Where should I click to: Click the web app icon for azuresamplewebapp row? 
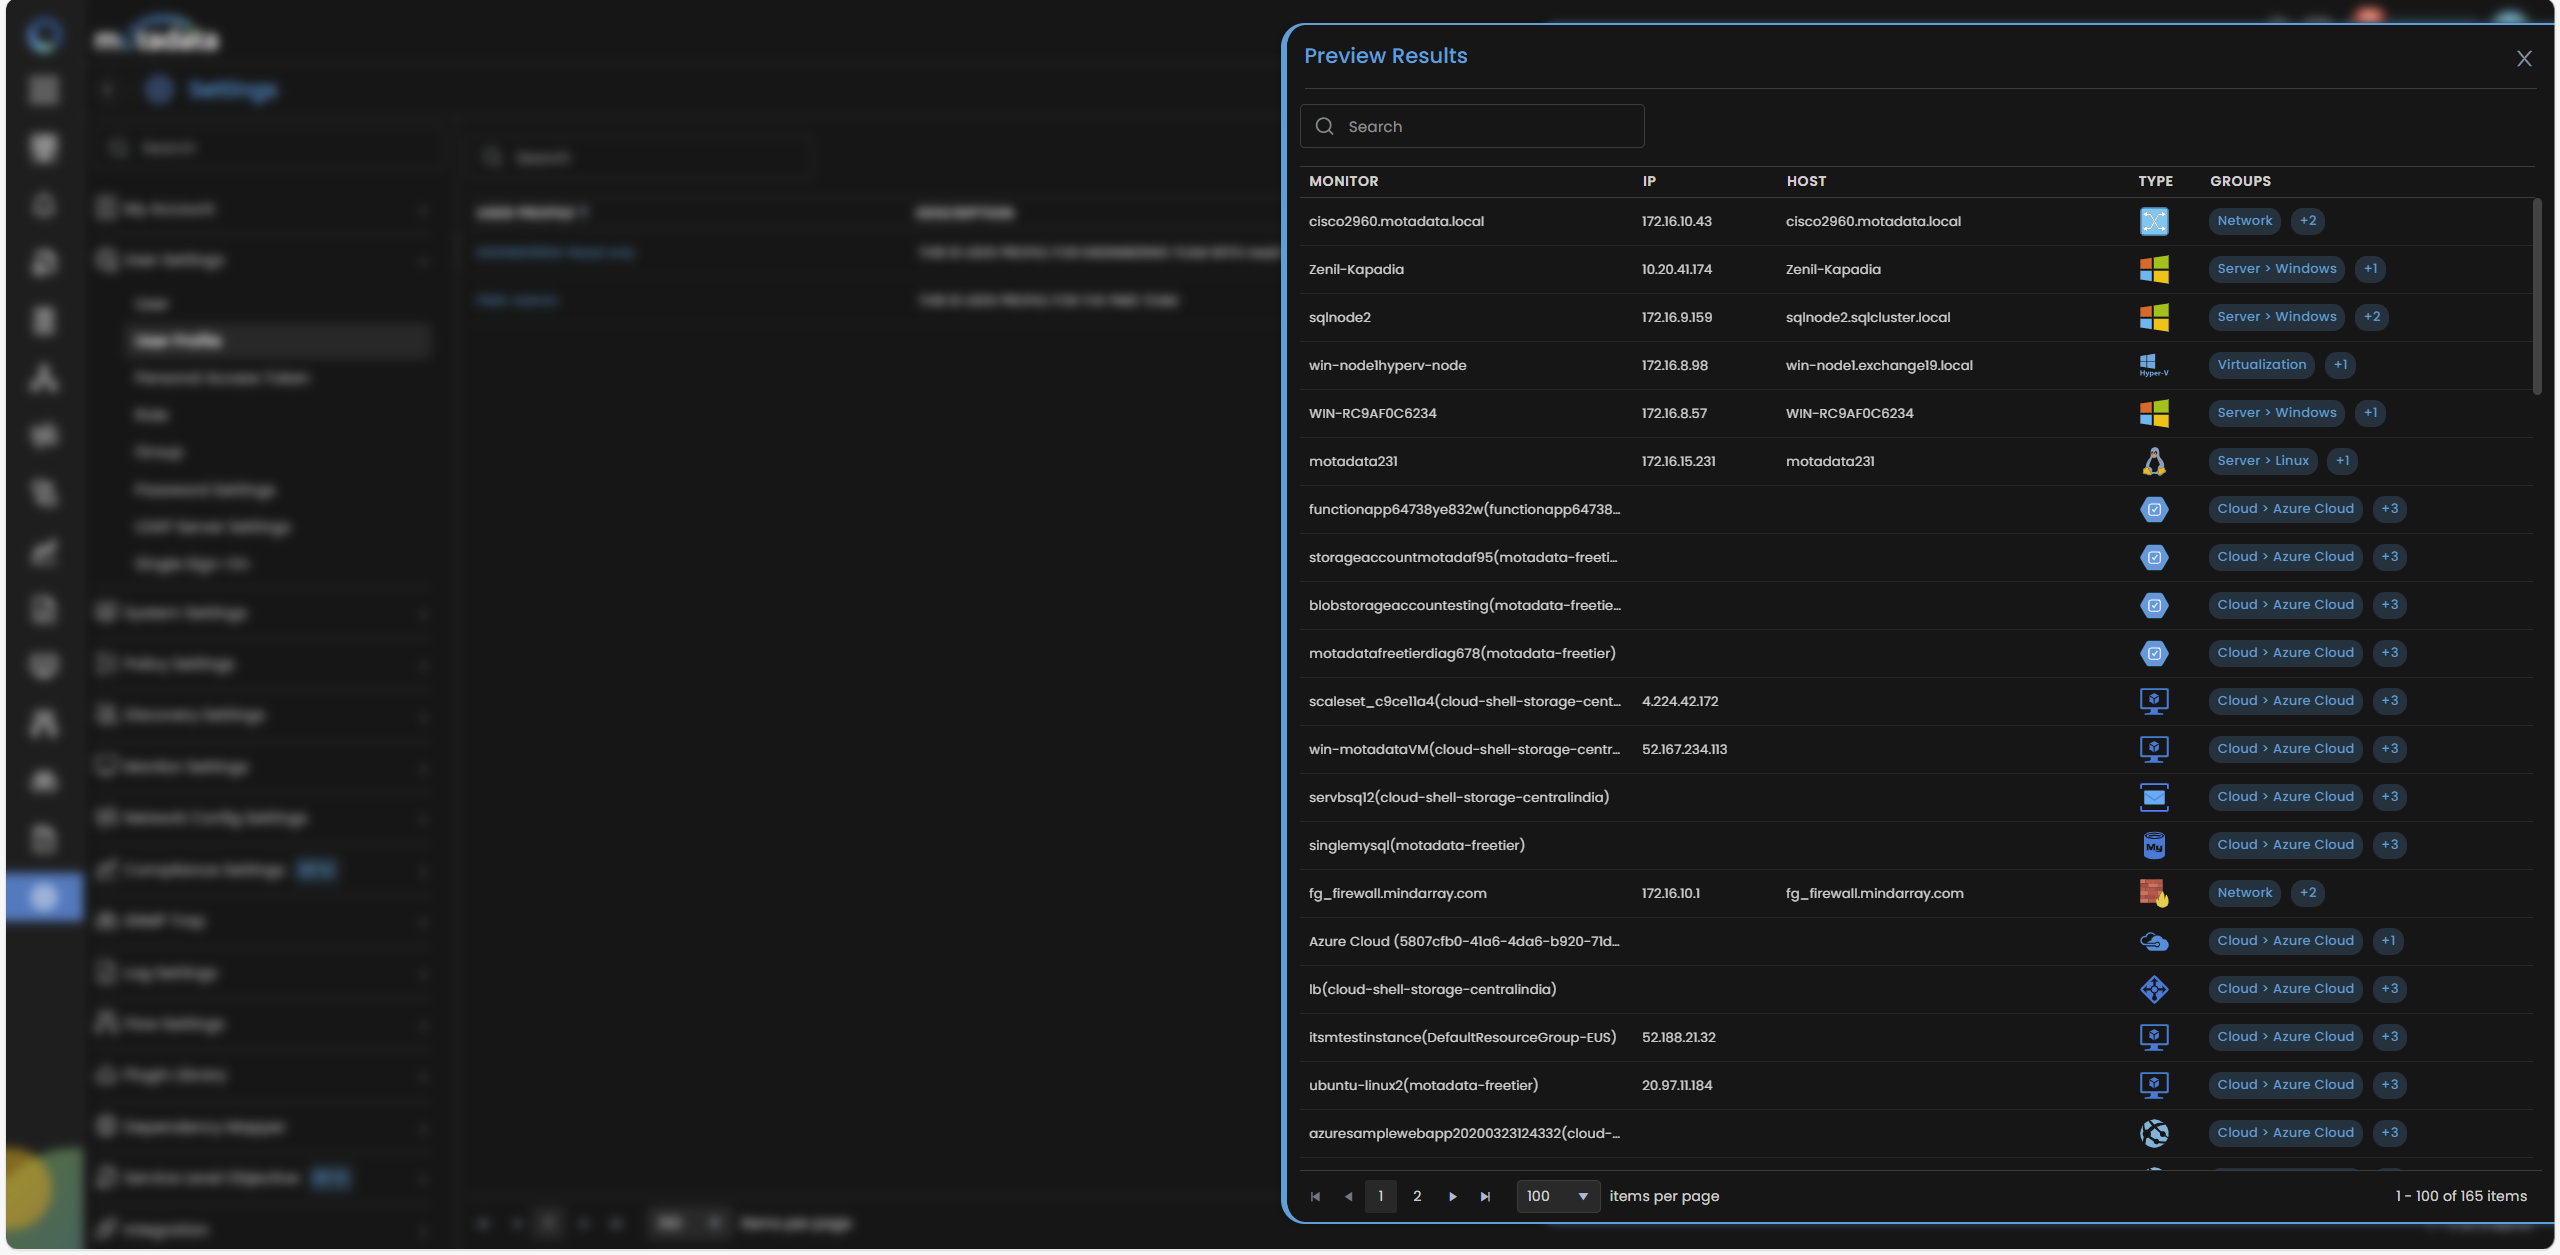2153,1133
